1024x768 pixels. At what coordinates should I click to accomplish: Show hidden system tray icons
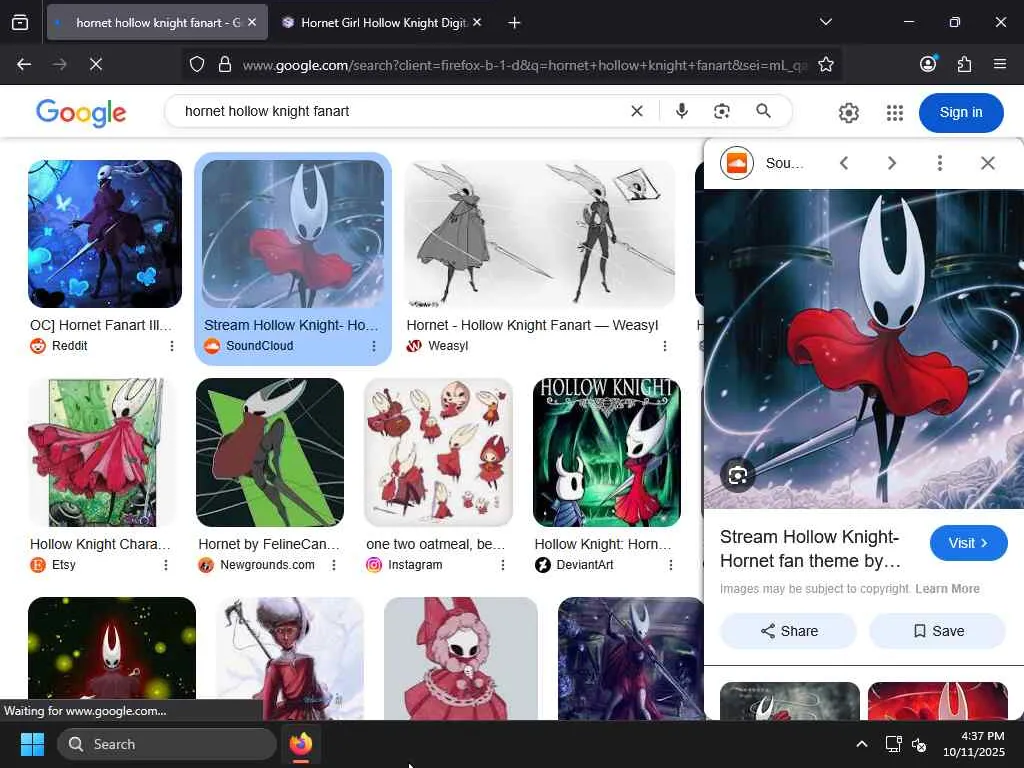click(x=861, y=744)
